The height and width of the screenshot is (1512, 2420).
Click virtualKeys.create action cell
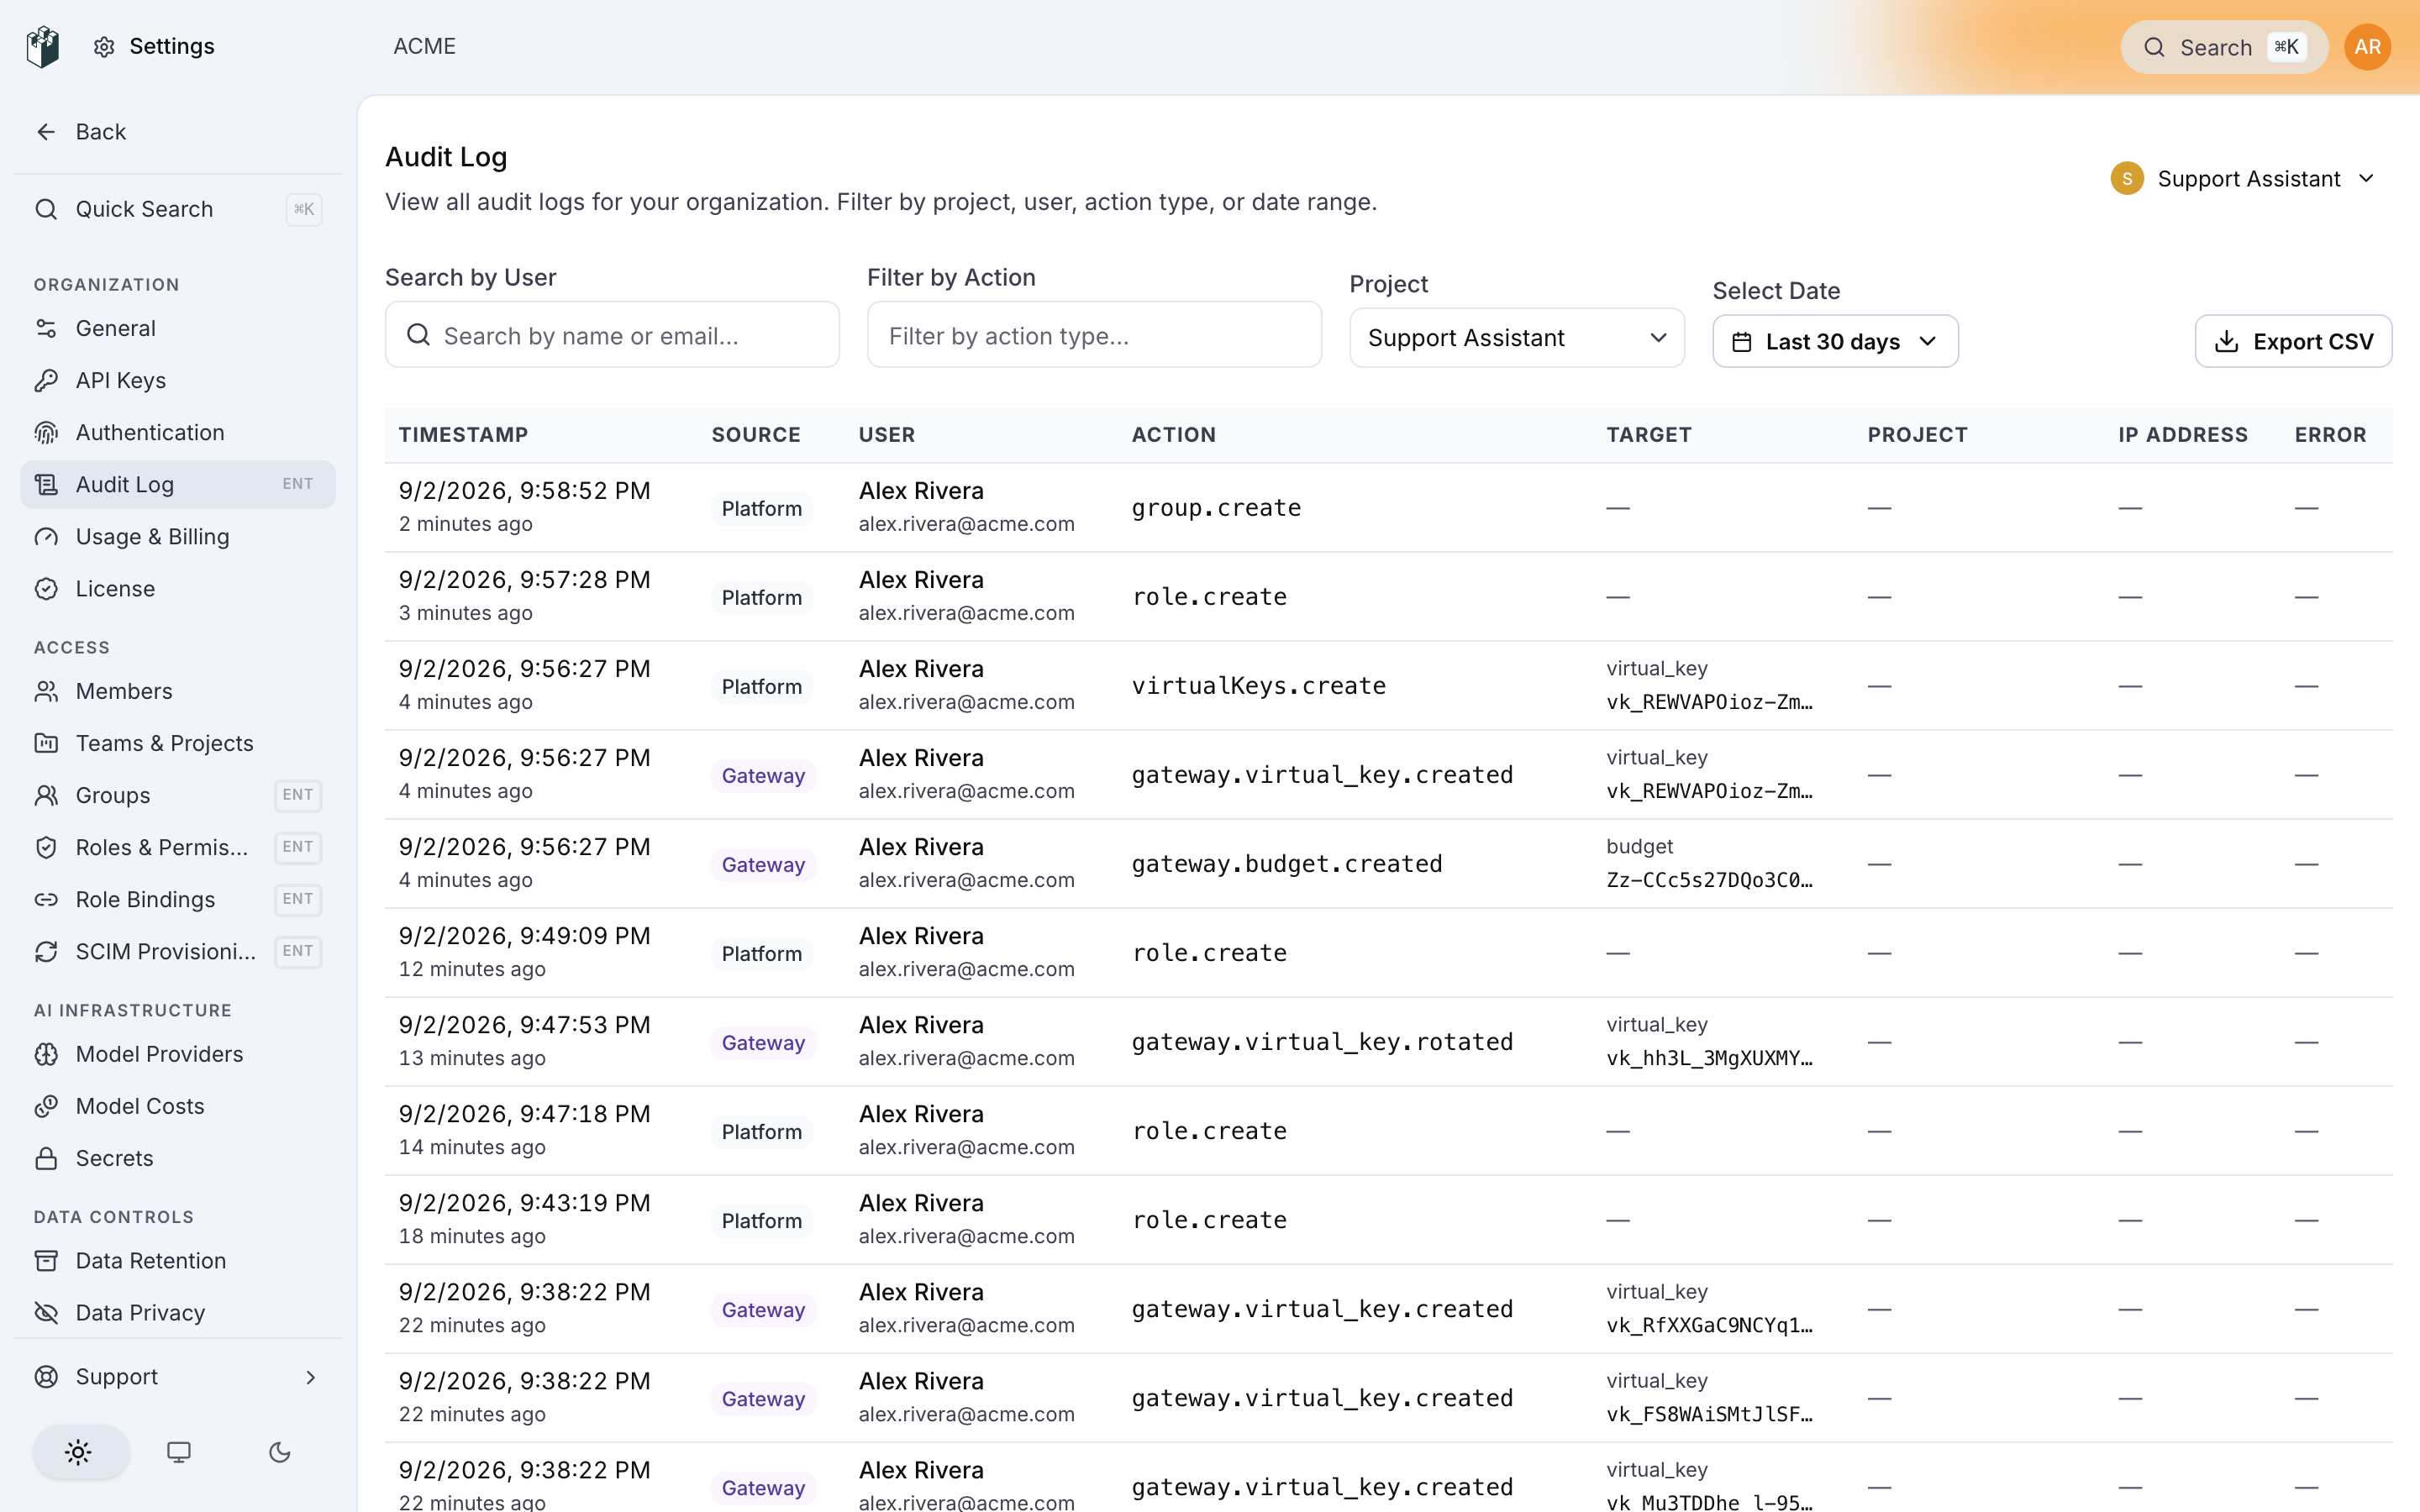point(1258,686)
